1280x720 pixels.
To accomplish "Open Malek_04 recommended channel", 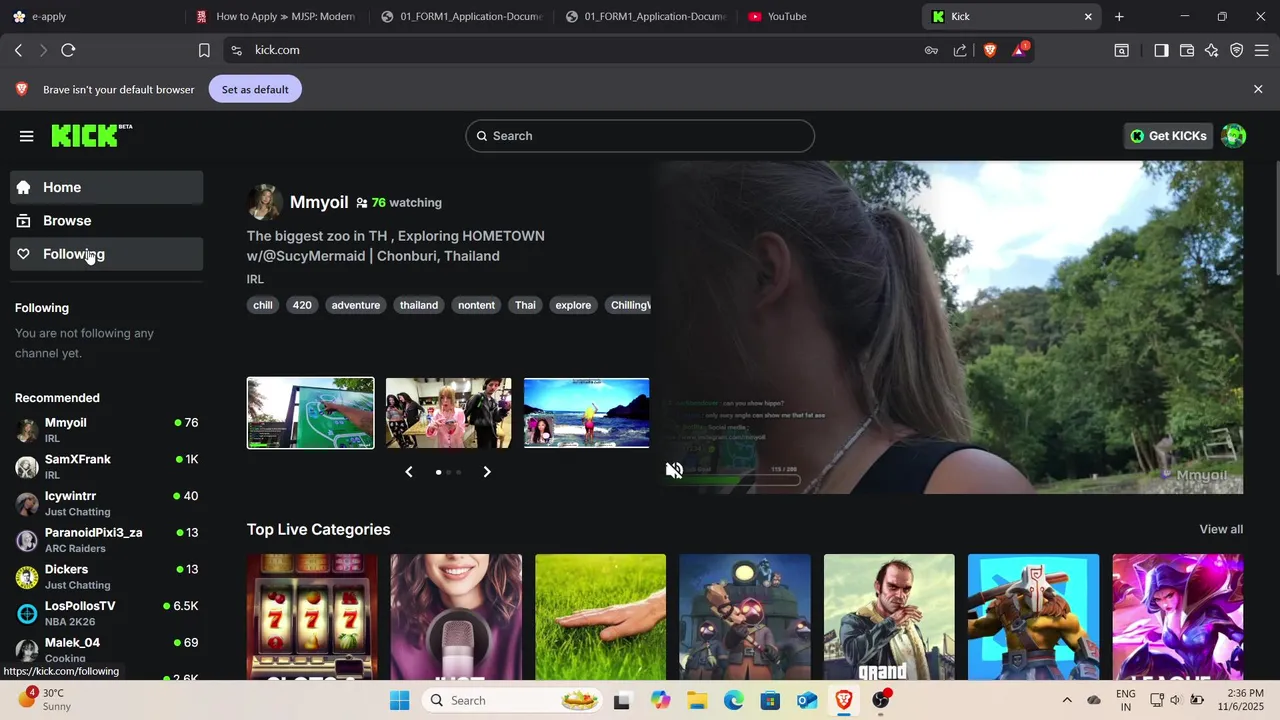I will click(x=107, y=650).
